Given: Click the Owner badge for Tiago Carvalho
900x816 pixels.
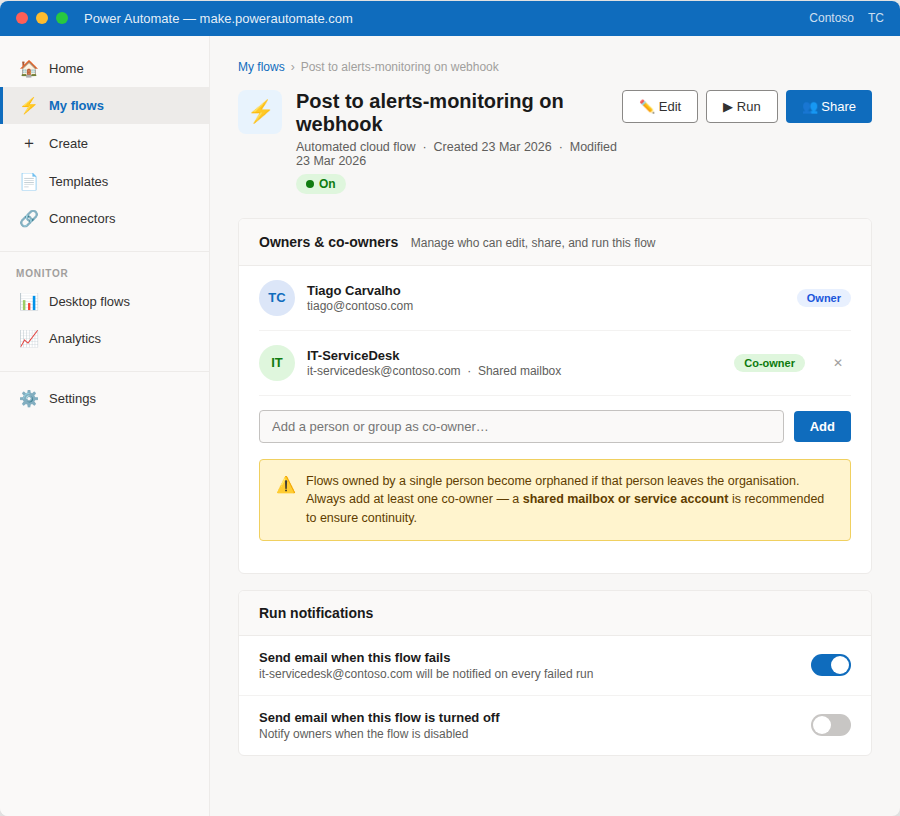Looking at the screenshot, I should pos(824,298).
